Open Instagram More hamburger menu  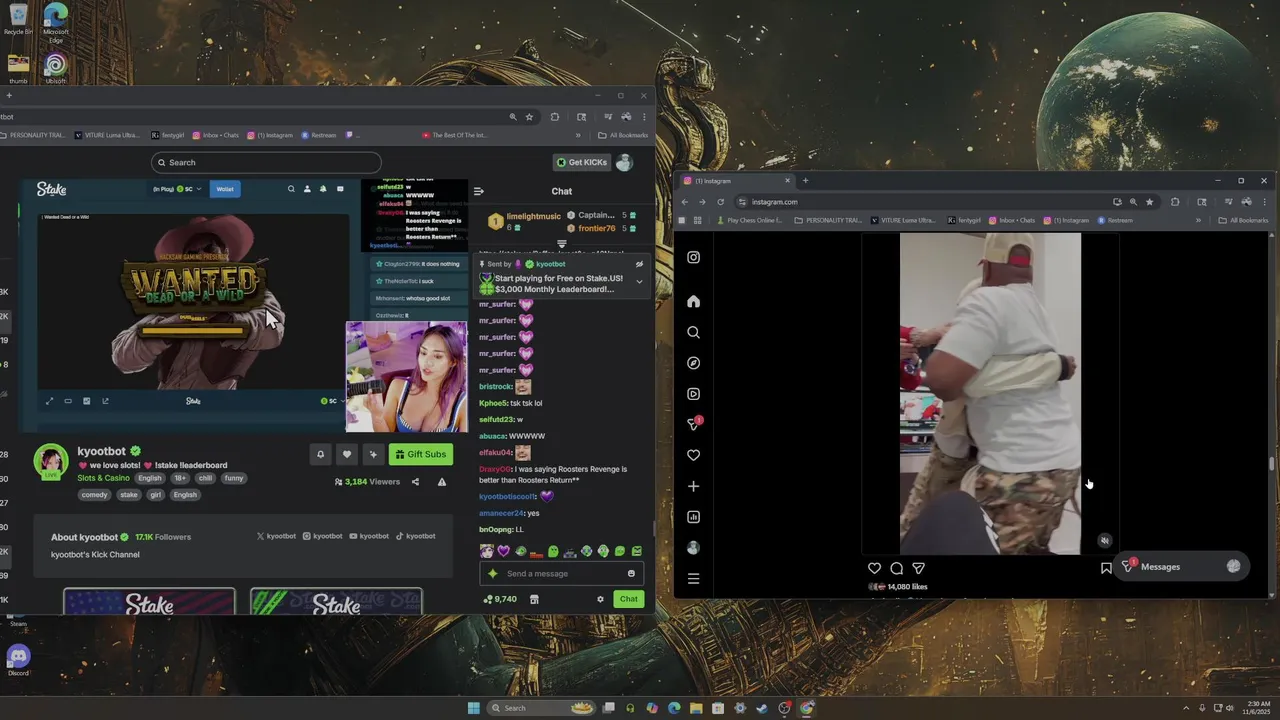[x=693, y=579]
